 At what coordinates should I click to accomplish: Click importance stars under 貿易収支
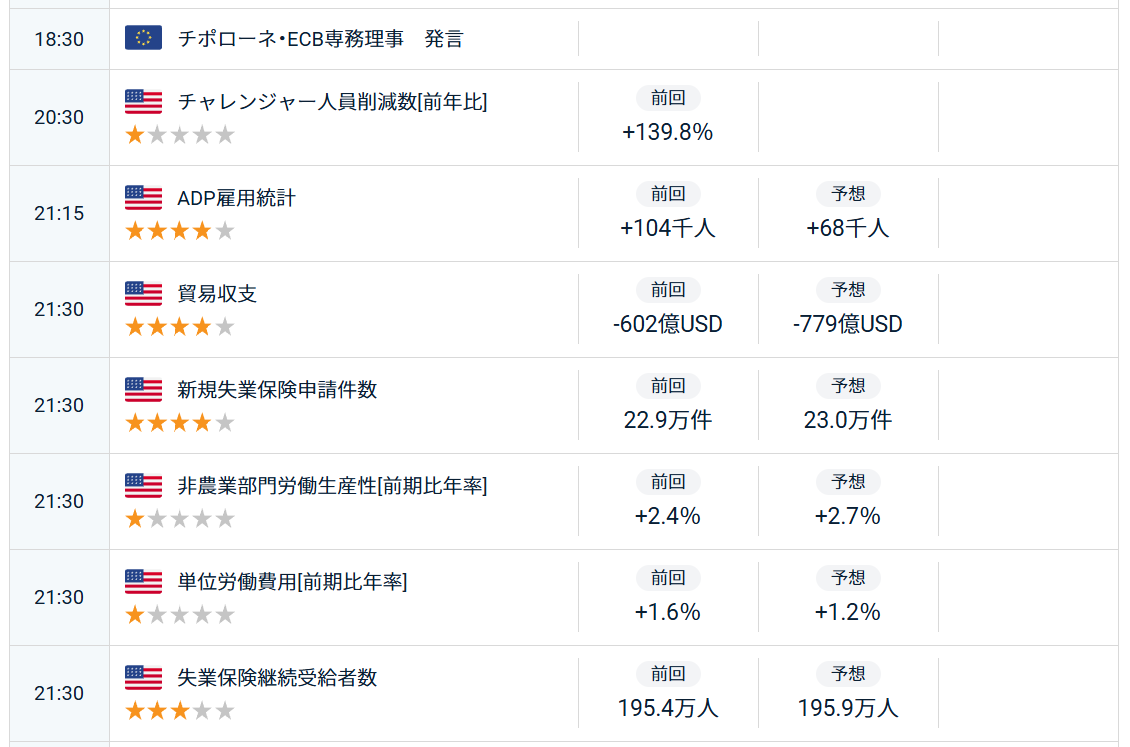tap(179, 326)
